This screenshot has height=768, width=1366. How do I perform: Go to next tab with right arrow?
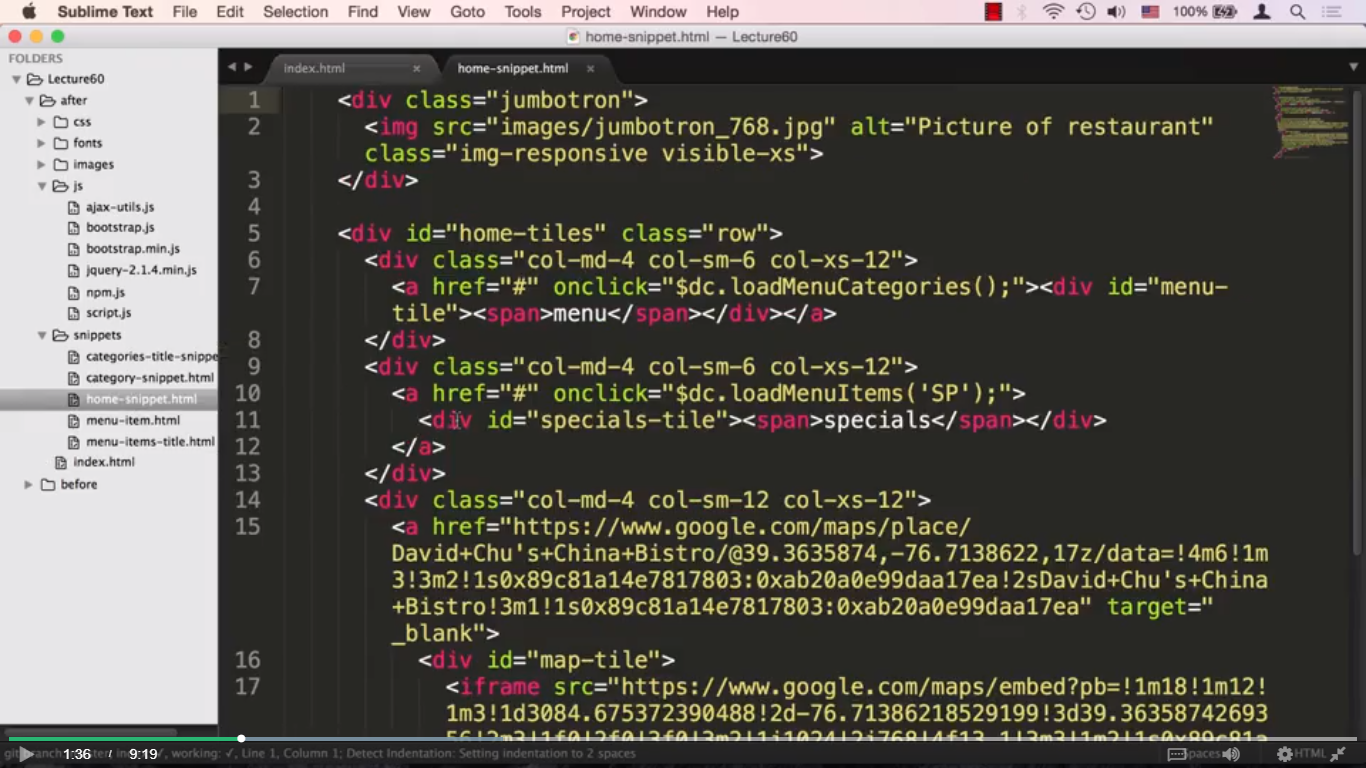coord(248,67)
